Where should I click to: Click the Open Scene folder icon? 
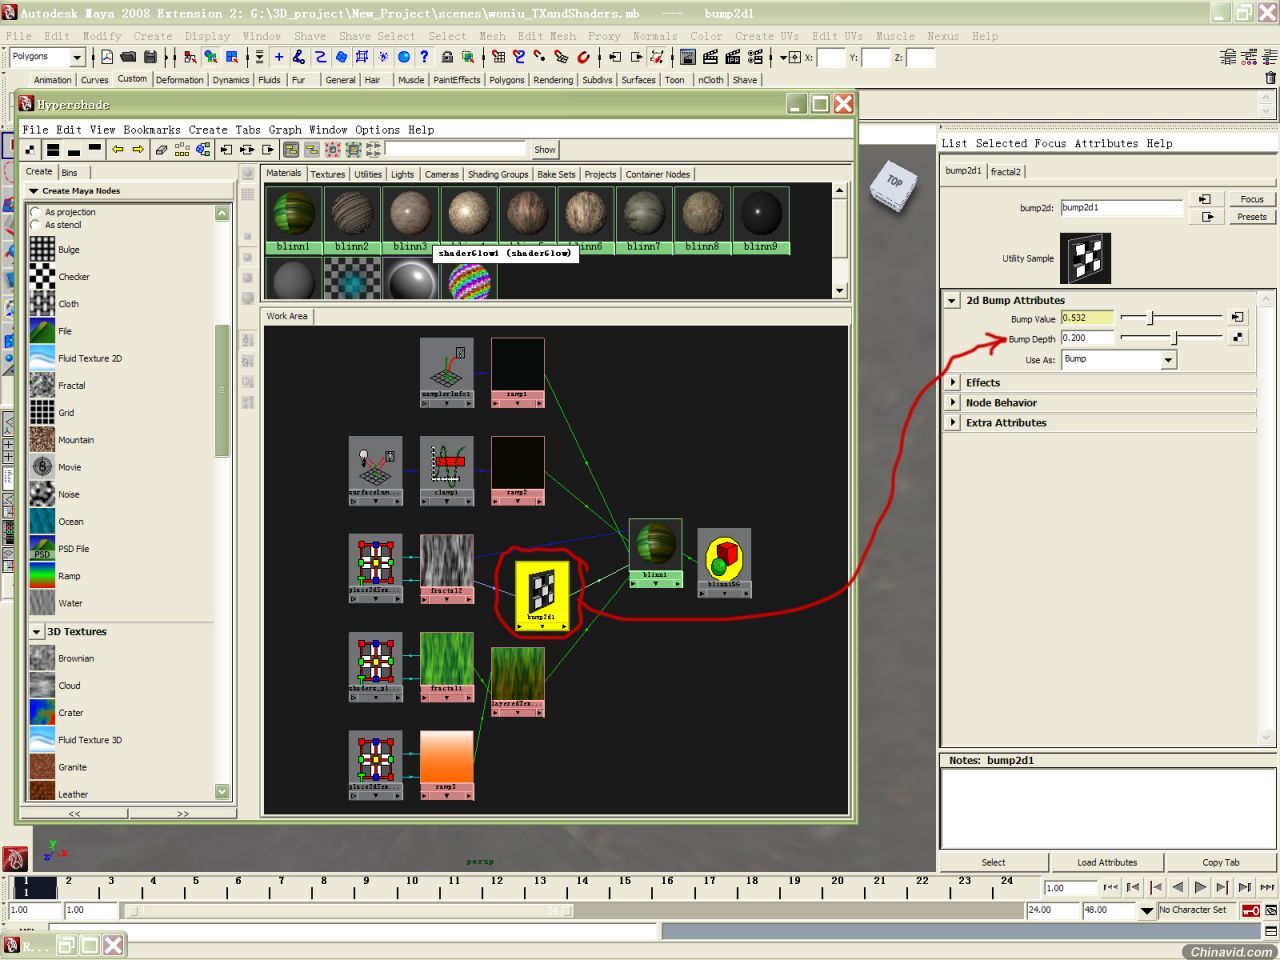coord(128,57)
